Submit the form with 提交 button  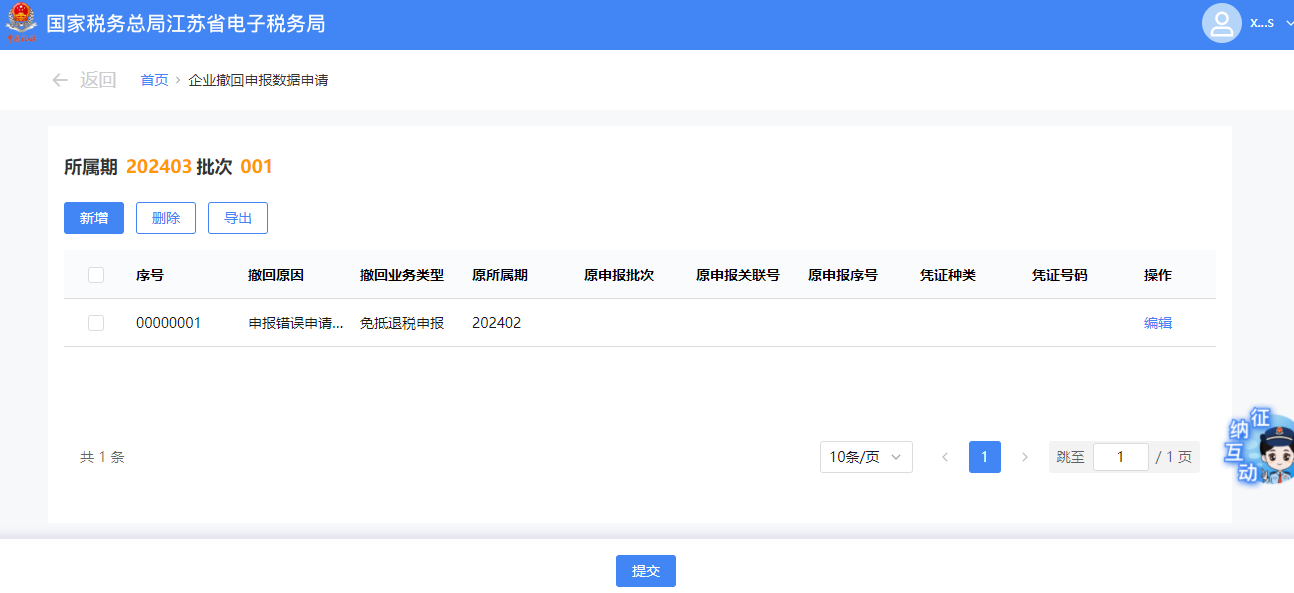(646, 571)
